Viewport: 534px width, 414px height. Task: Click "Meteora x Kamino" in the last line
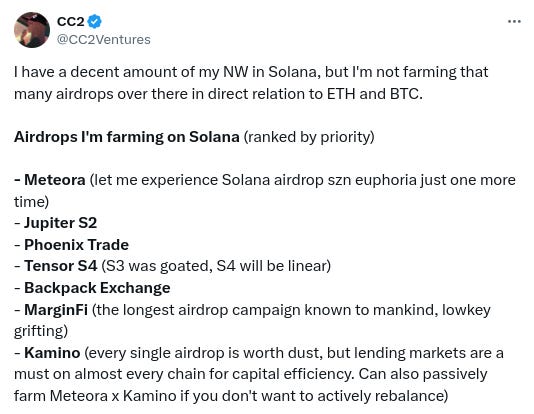[x=113, y=396]
